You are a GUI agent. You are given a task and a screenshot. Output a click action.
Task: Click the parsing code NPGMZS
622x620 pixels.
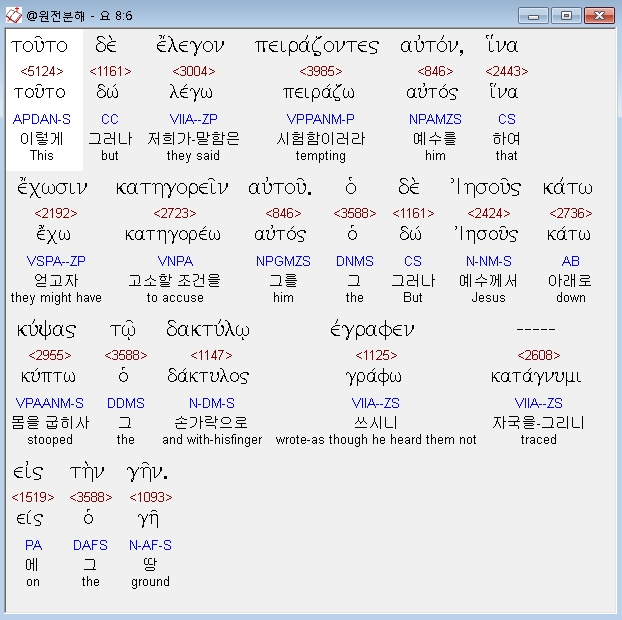pos(283,261)
